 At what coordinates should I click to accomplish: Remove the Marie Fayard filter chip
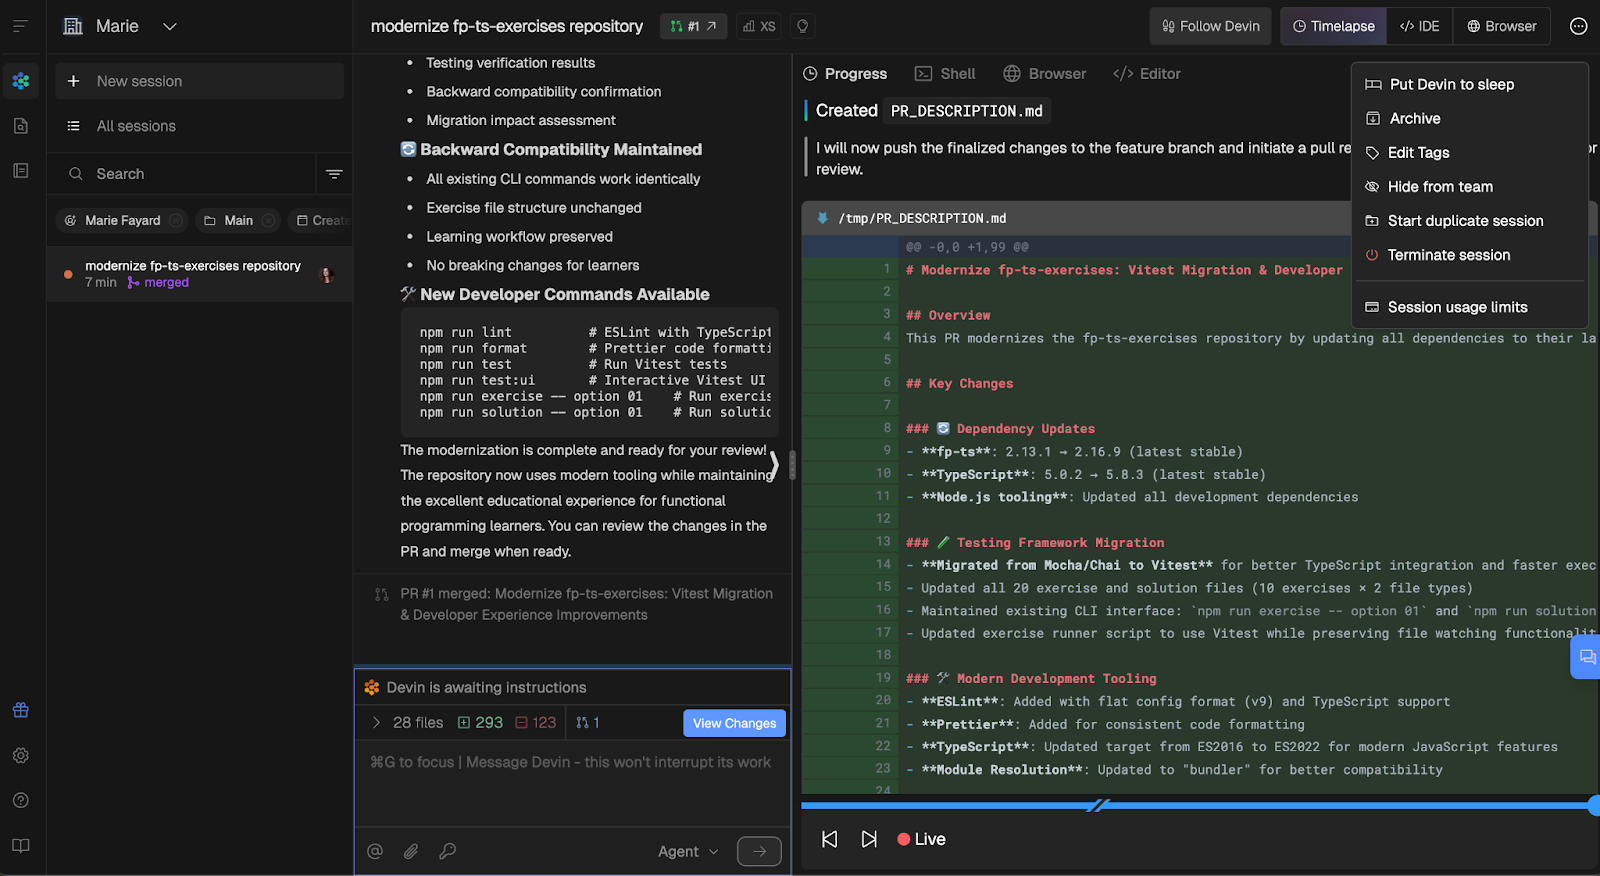coord(176,220)
